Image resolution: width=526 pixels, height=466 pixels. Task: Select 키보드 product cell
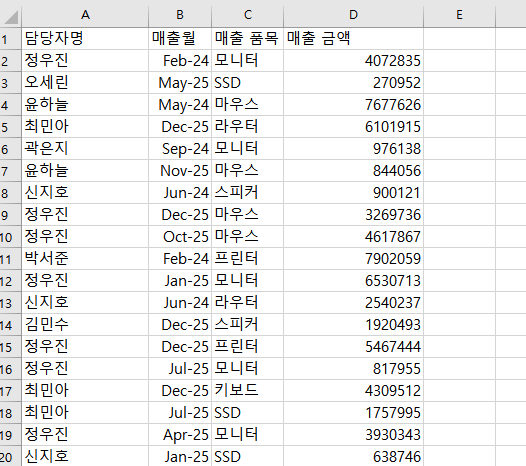tap(248, 391)
